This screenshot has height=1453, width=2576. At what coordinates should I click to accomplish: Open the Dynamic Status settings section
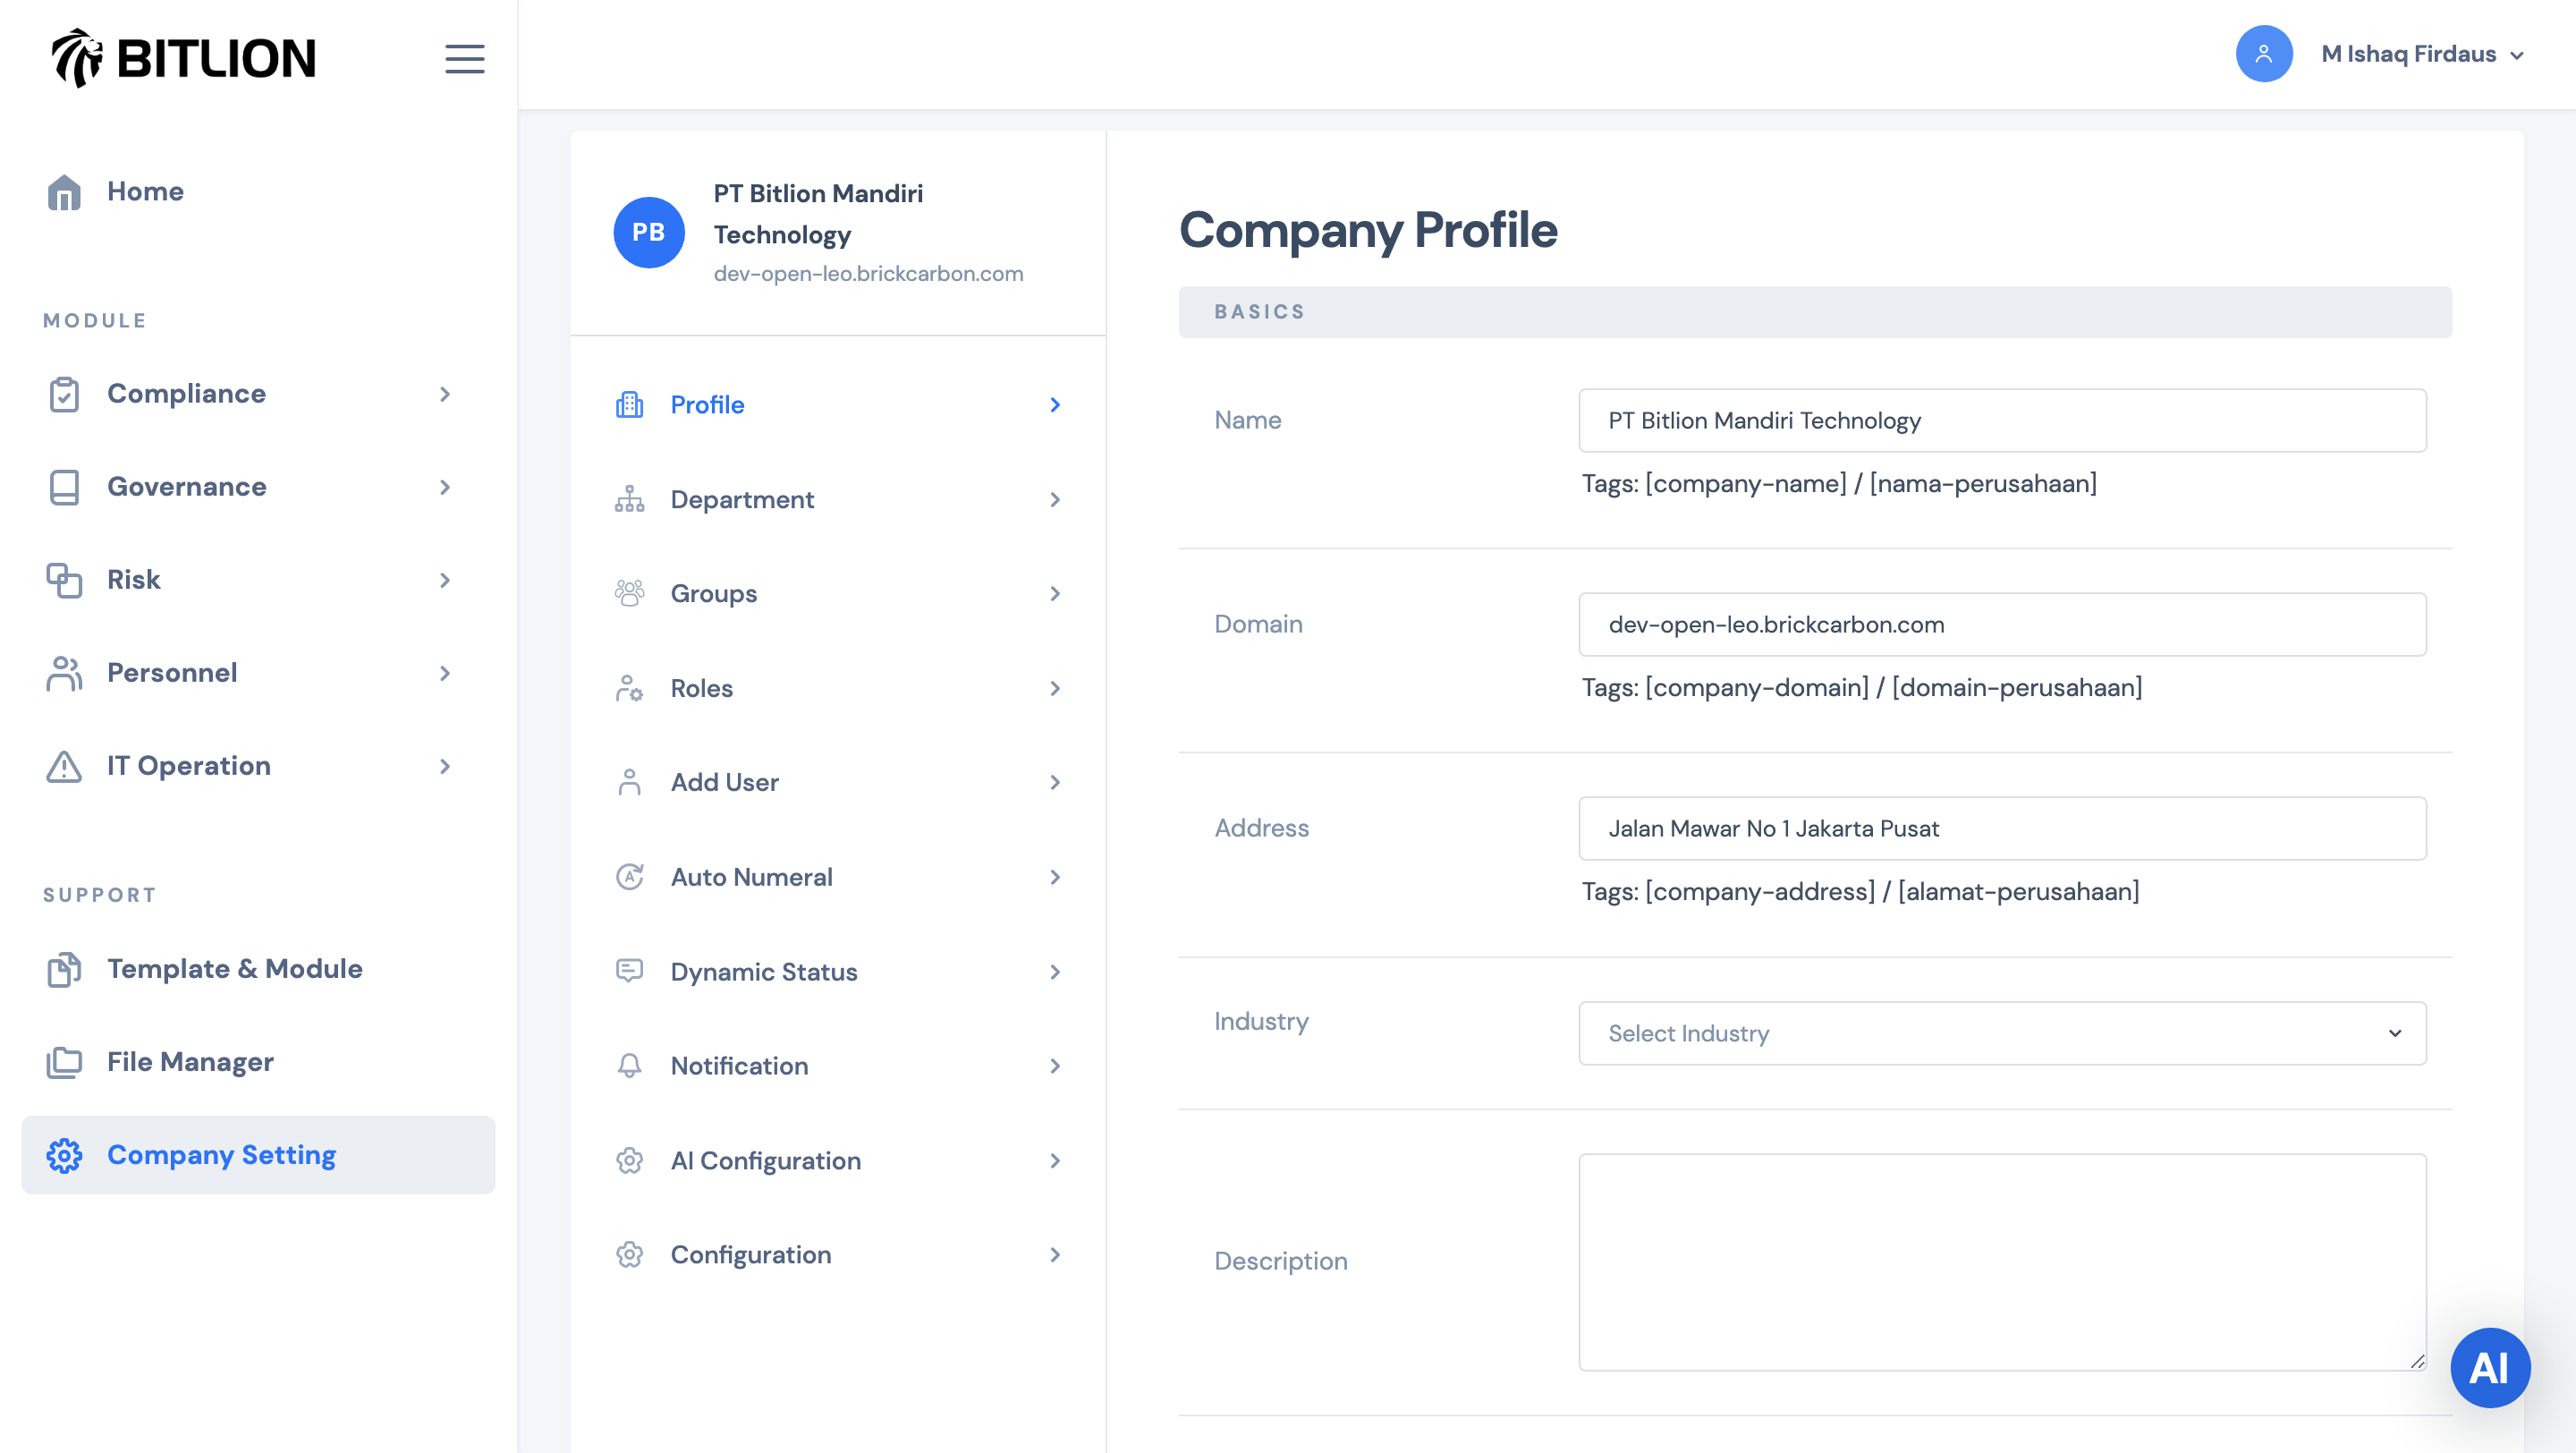(838, 971)
